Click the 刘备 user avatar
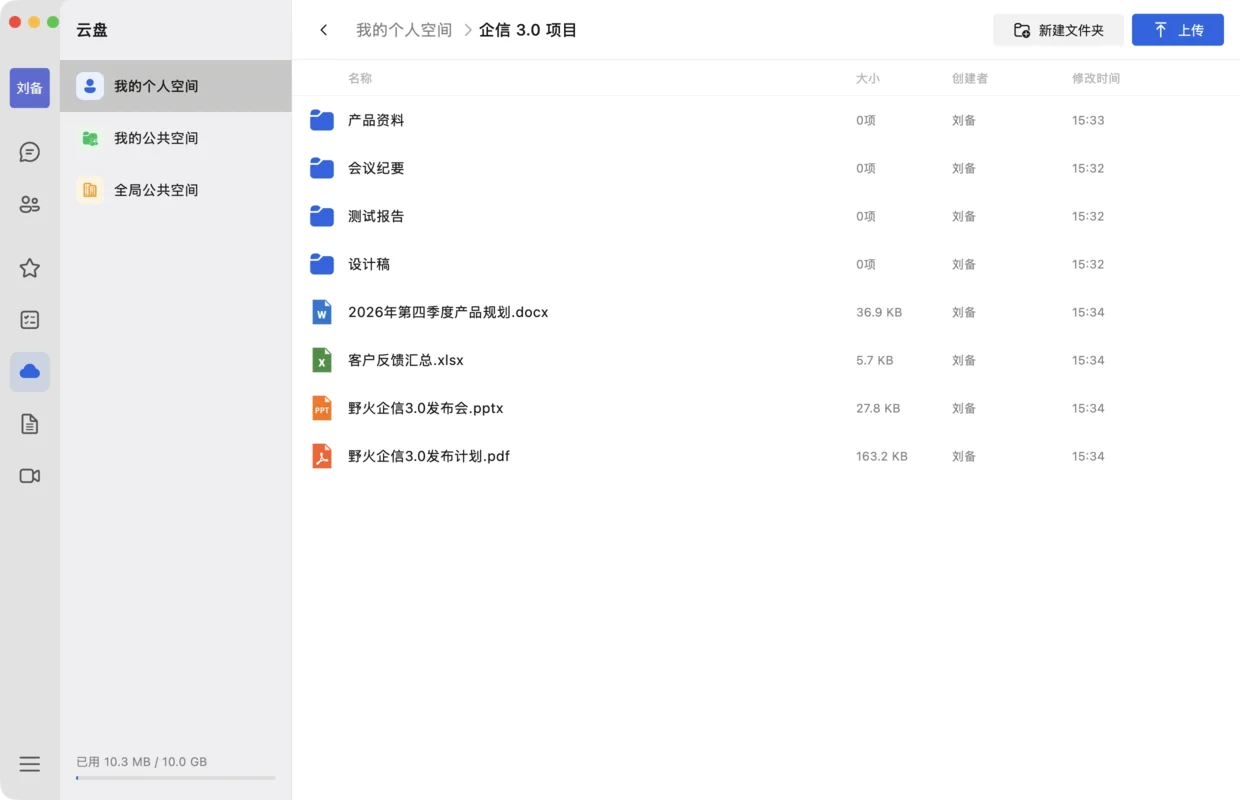The width and height of the screenshot is (1240, 800). click(30, 88)
